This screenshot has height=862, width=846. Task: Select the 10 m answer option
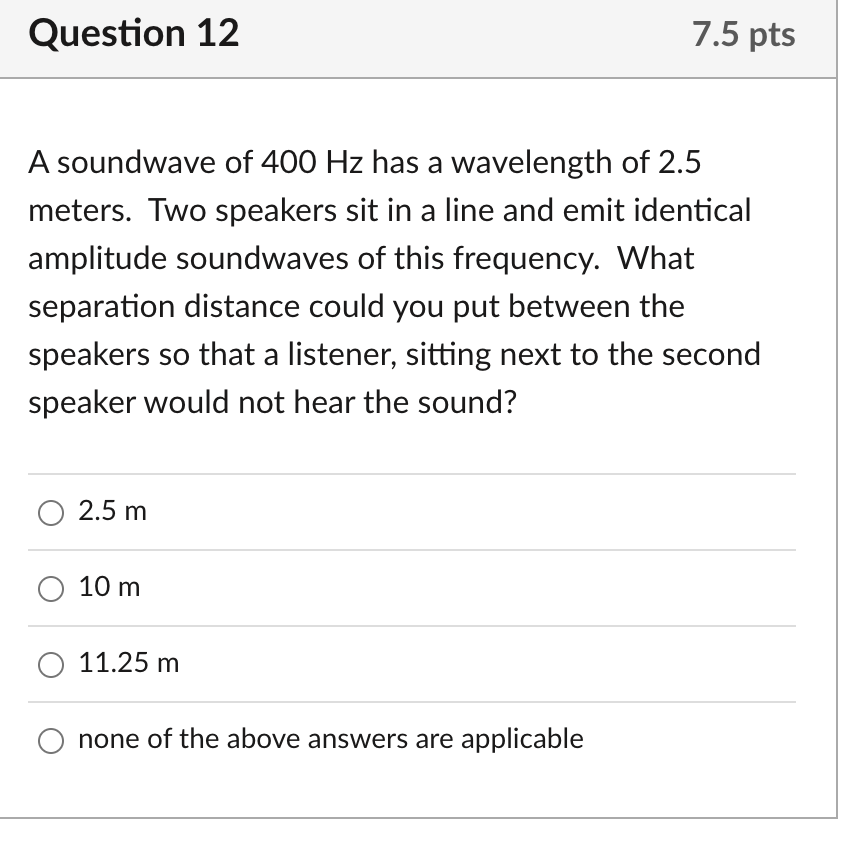(108, 587)
